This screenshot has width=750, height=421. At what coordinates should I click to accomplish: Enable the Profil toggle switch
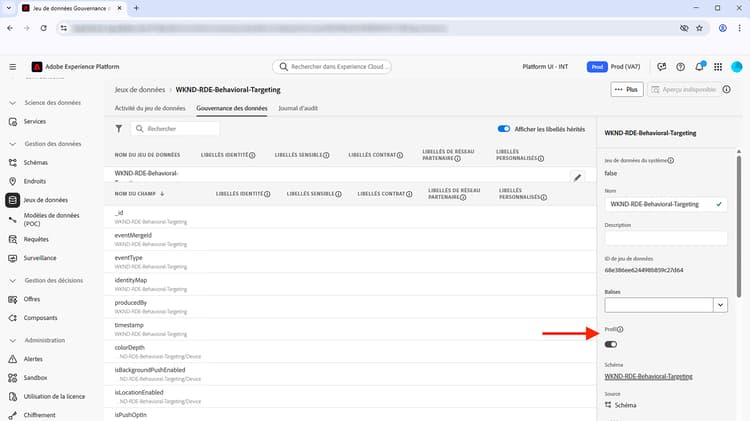(611, 344)
